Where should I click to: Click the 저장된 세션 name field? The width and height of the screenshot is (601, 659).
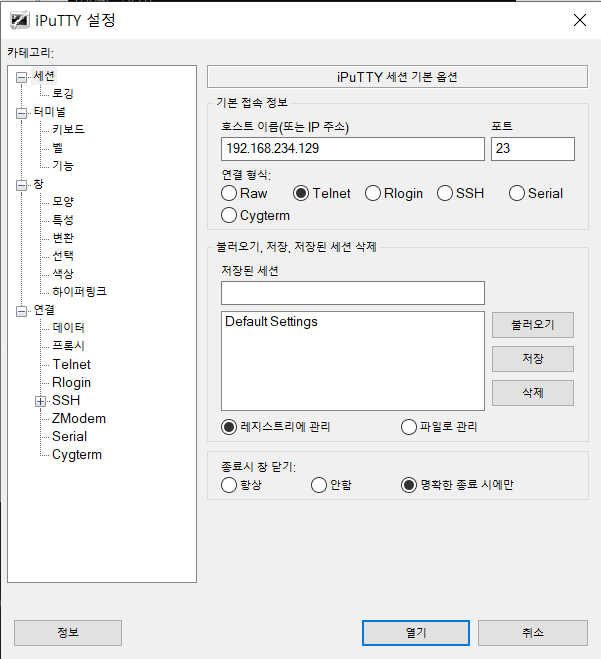353,293
